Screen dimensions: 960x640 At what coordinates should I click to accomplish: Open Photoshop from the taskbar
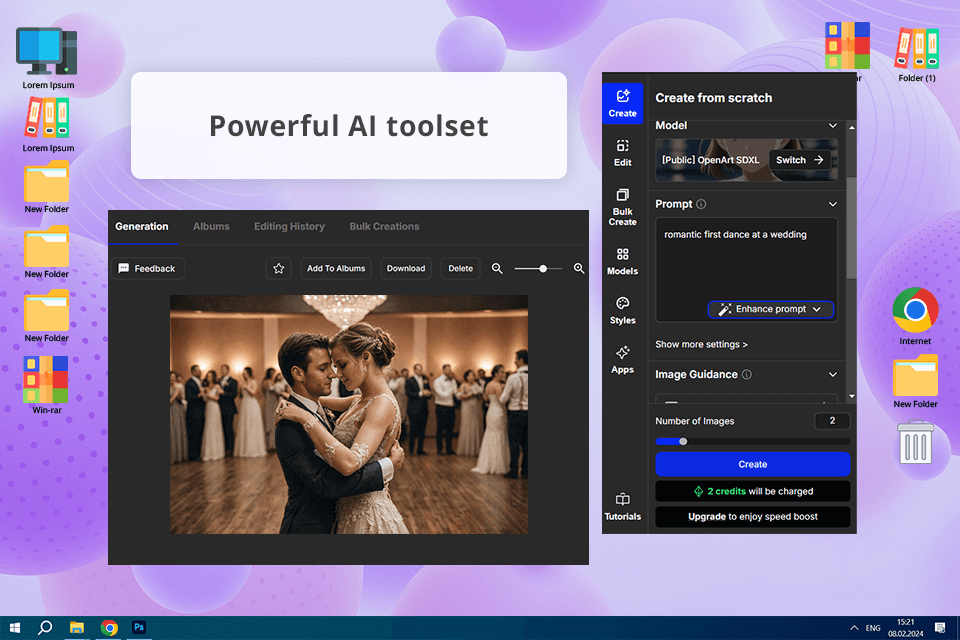tap(139, 628)
